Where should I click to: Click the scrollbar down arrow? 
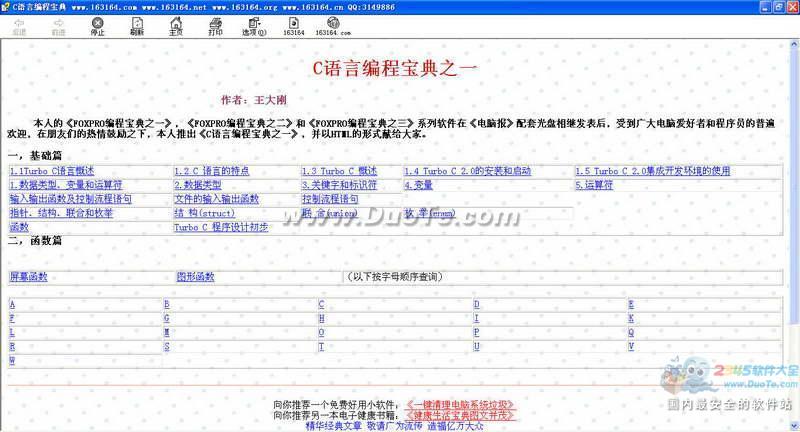[794, 426]
